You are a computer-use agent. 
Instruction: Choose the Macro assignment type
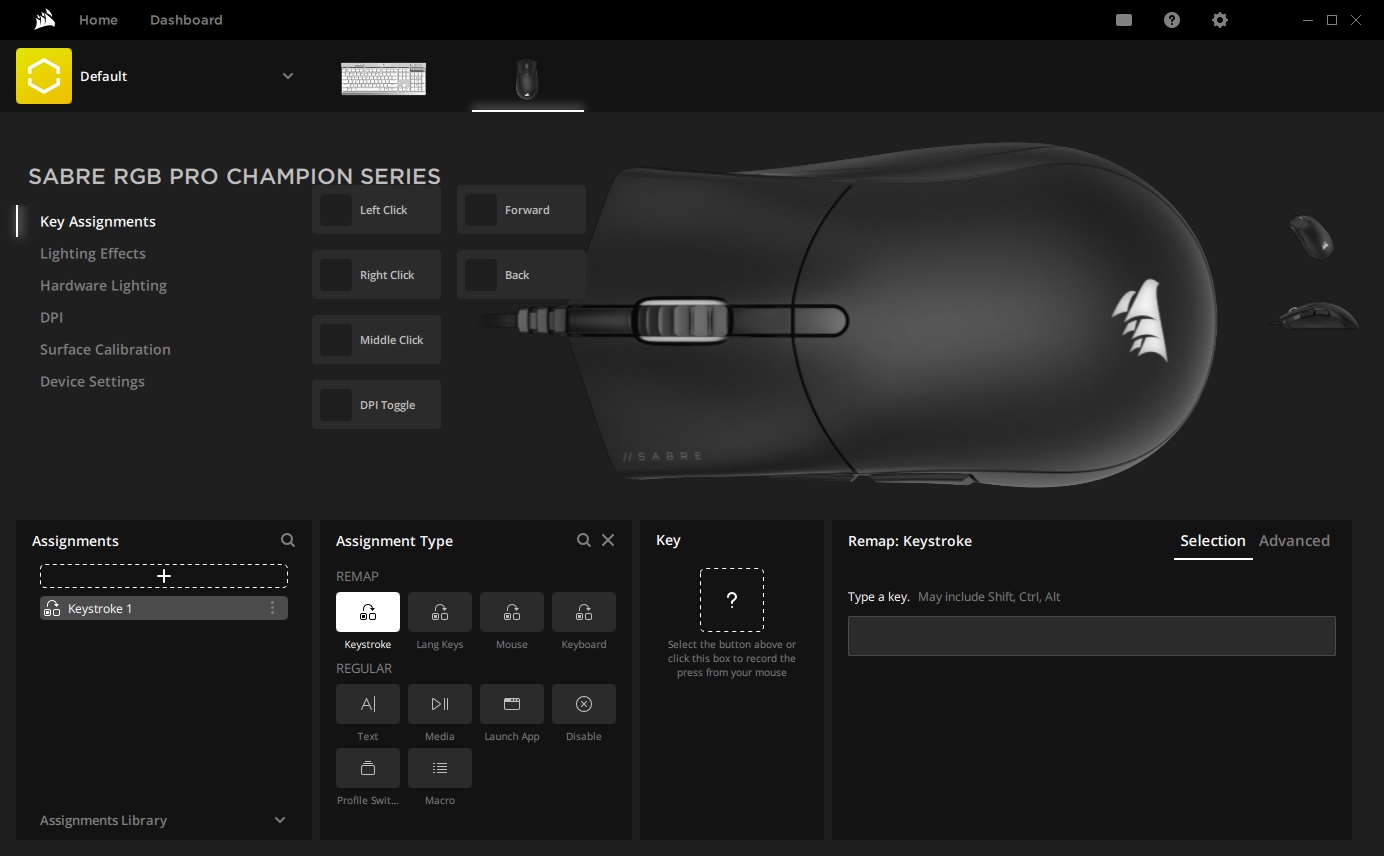[x=440, y=768]
